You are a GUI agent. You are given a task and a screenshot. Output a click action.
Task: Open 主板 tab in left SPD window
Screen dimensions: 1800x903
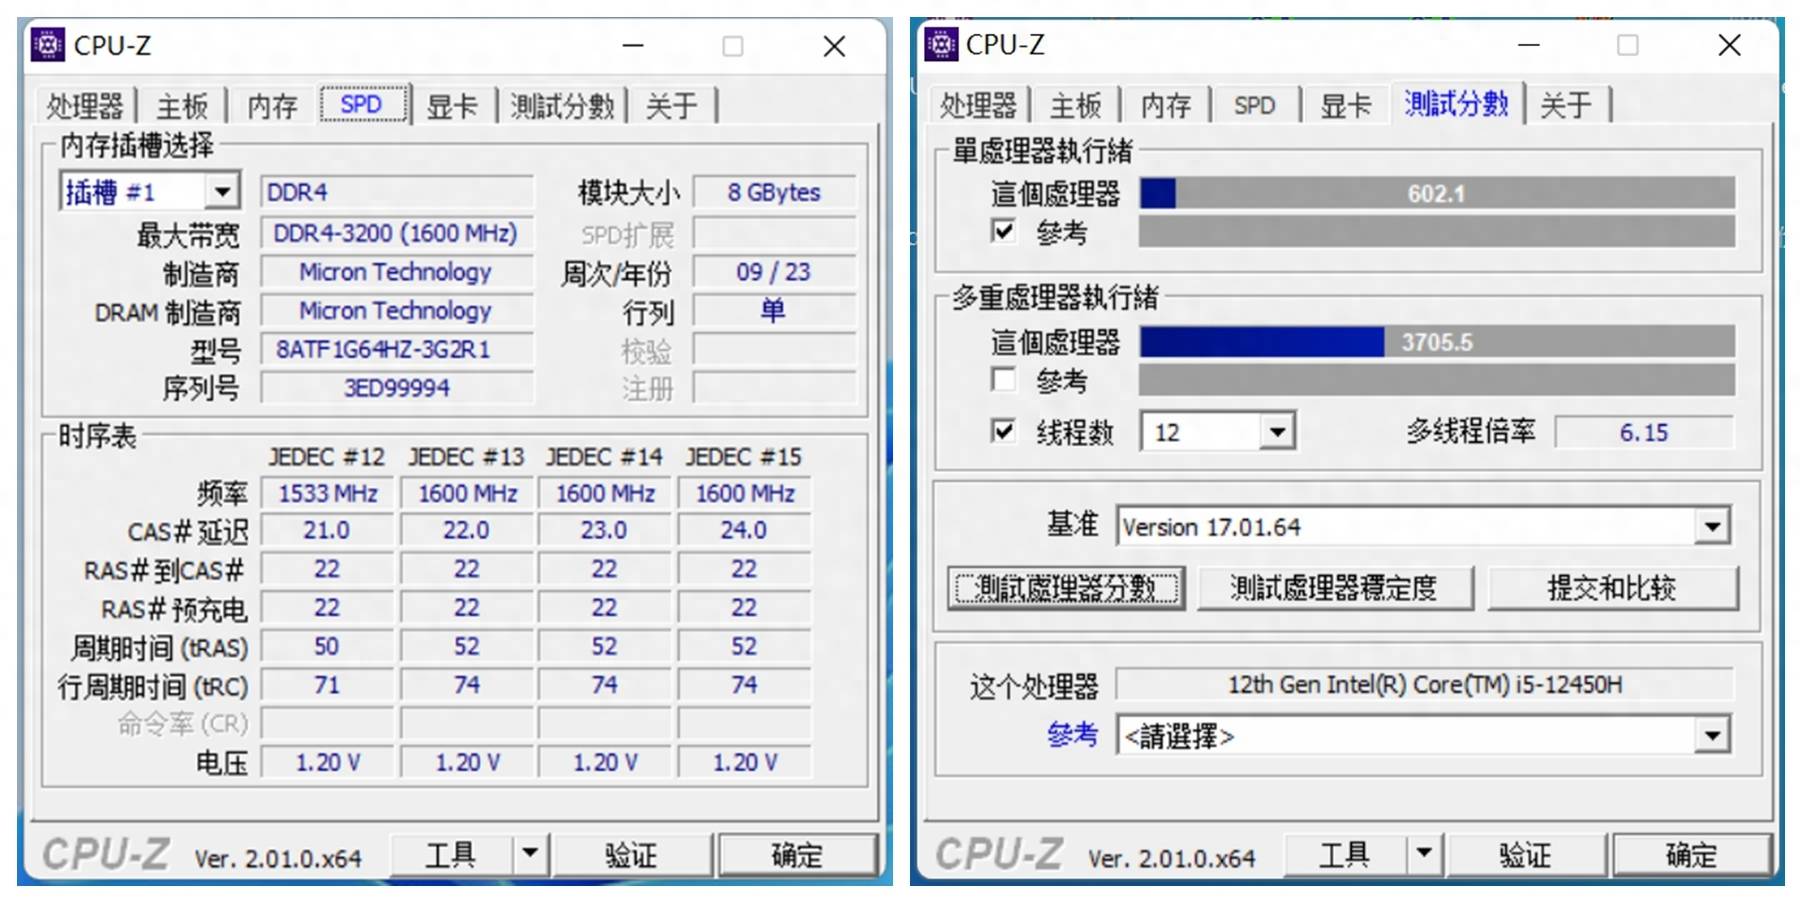pyautogui.click(x=182, y=105)
